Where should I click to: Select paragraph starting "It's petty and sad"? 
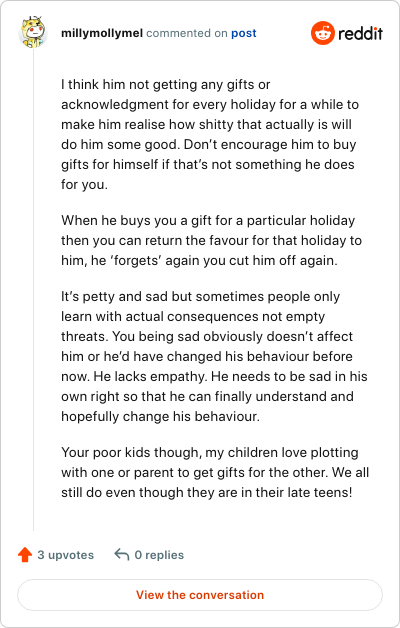[x=214, y=356]
